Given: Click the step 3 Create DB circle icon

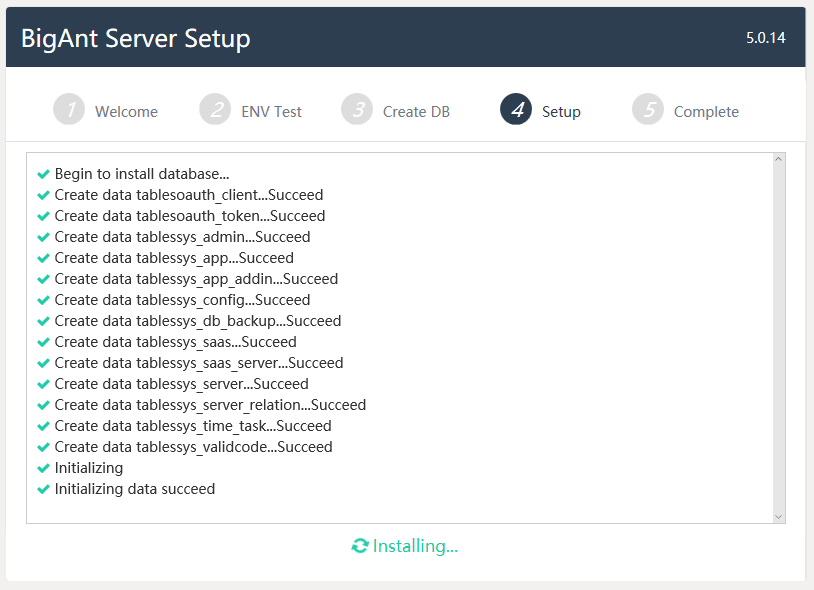Looking at the screenshot, I should coord(357,109).
